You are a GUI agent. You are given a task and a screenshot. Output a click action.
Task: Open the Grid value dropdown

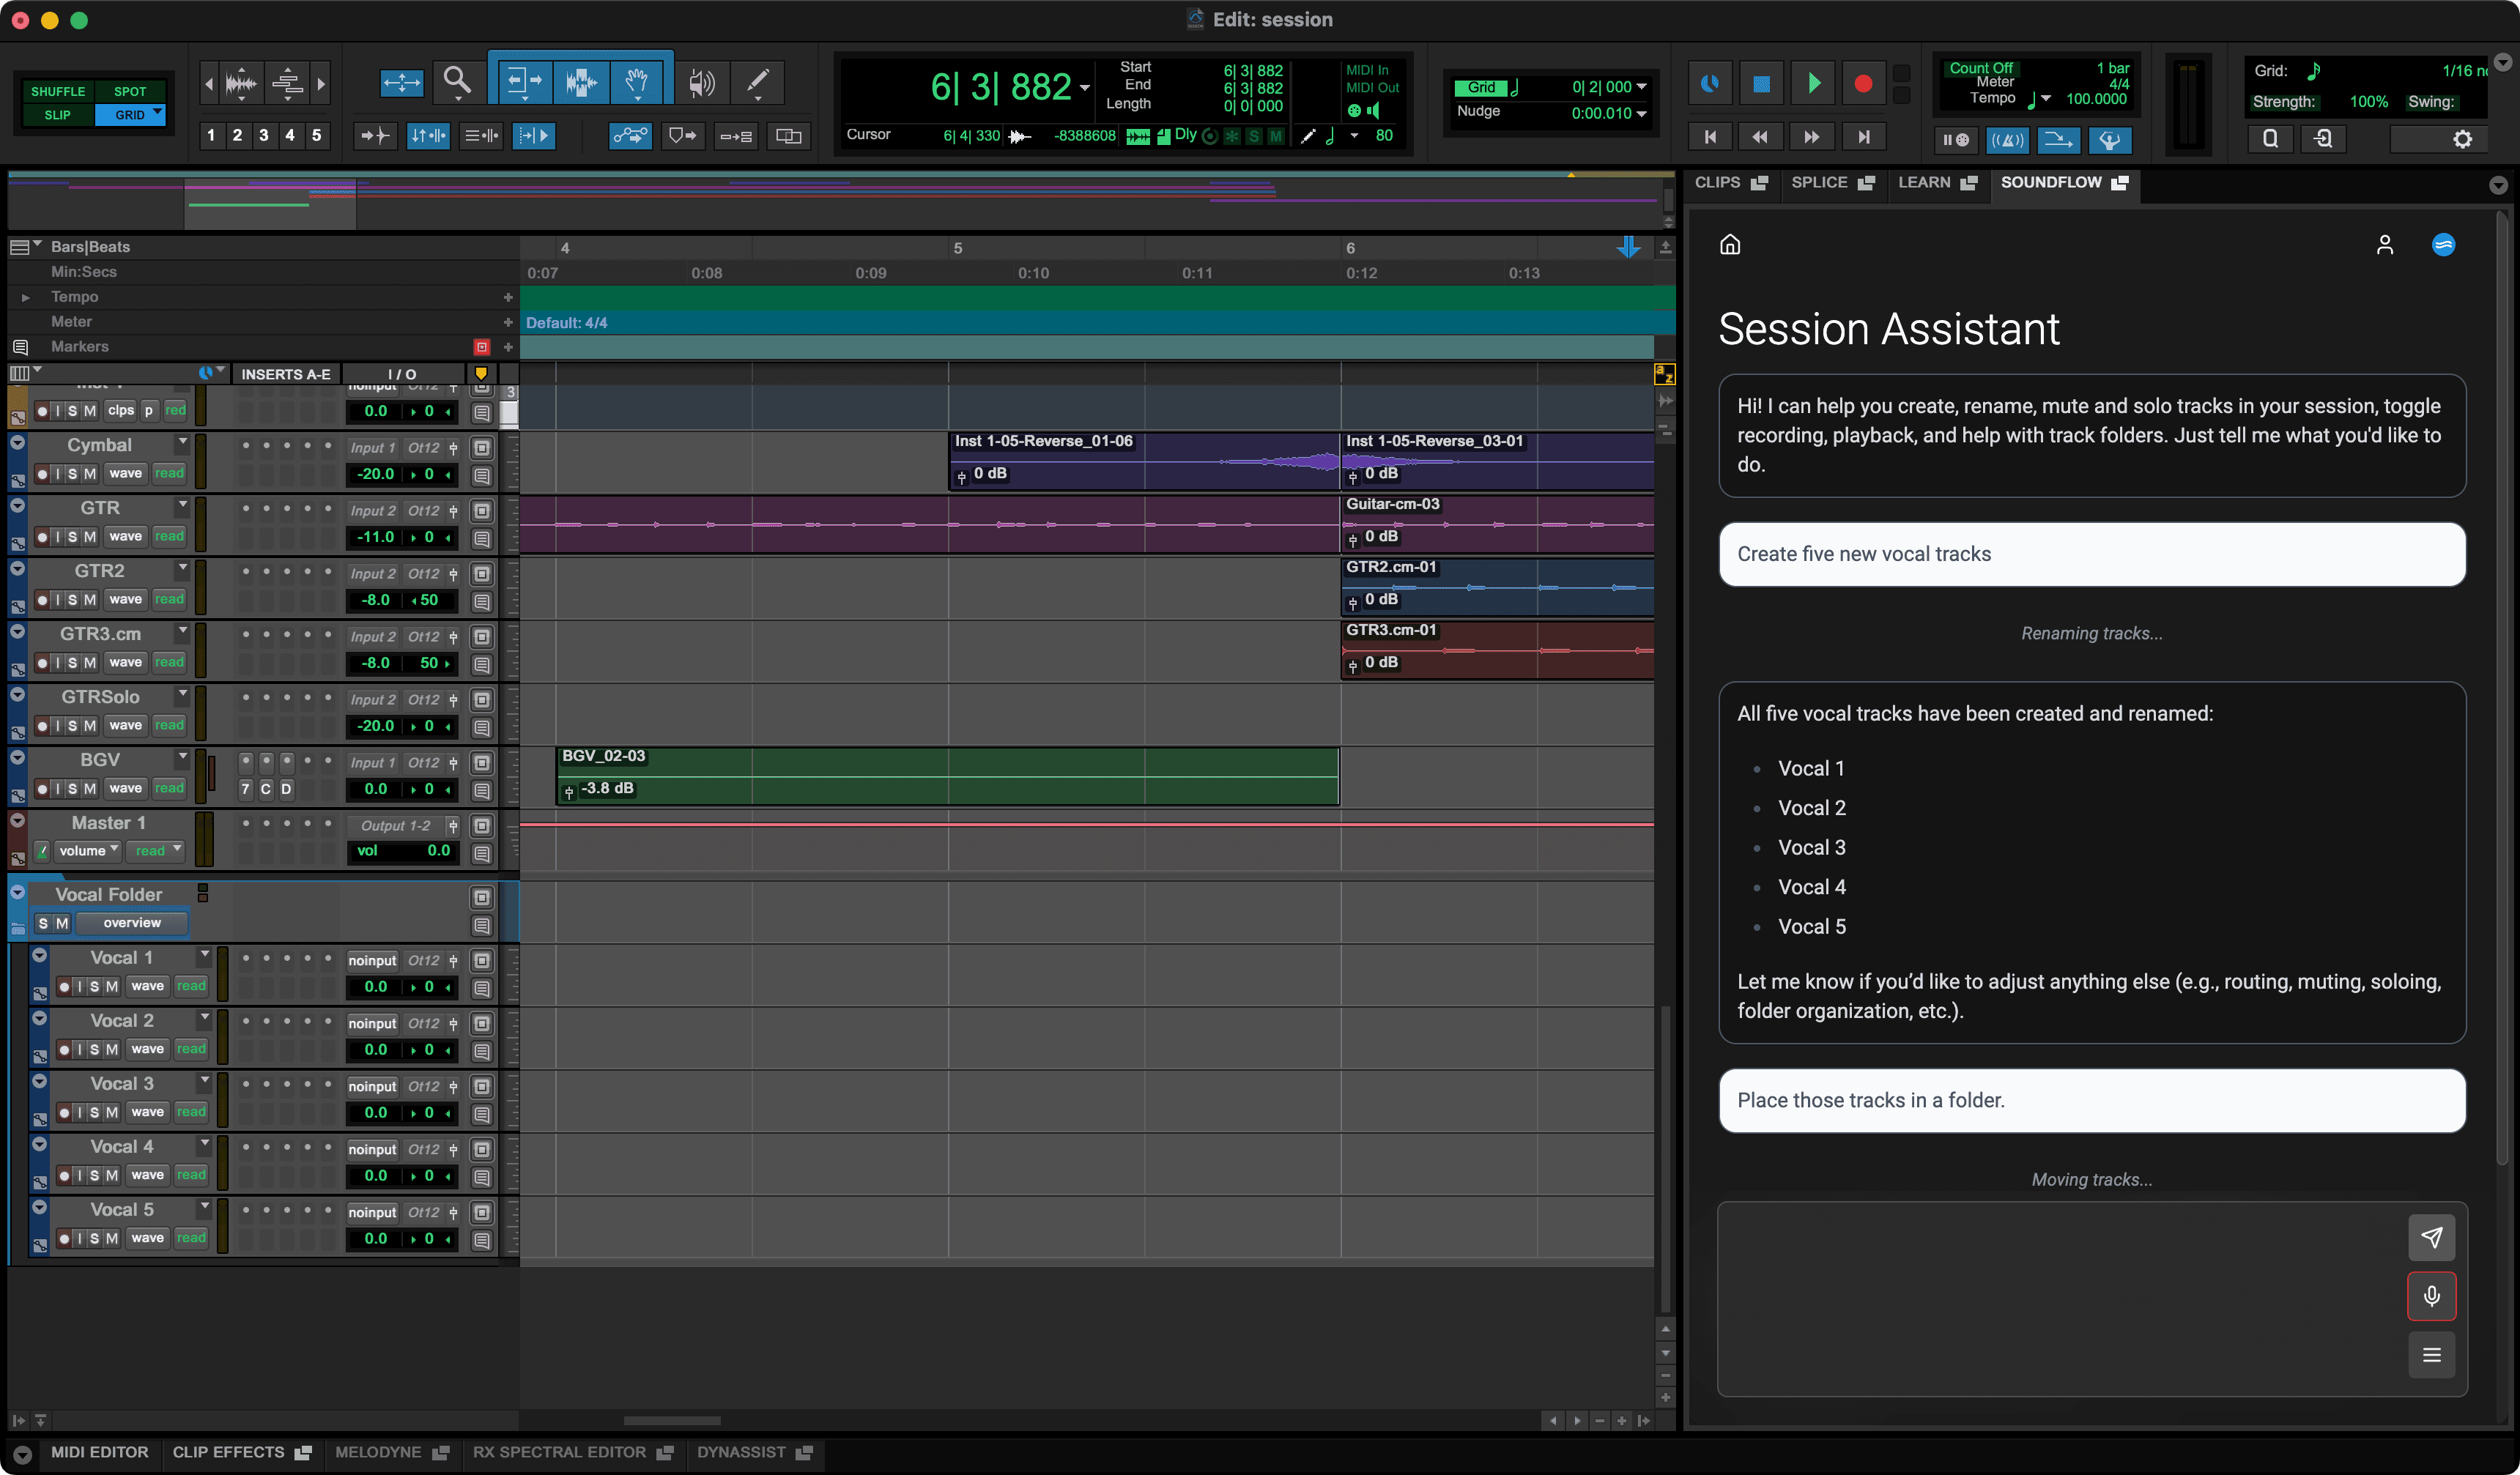click(1641, 87)
